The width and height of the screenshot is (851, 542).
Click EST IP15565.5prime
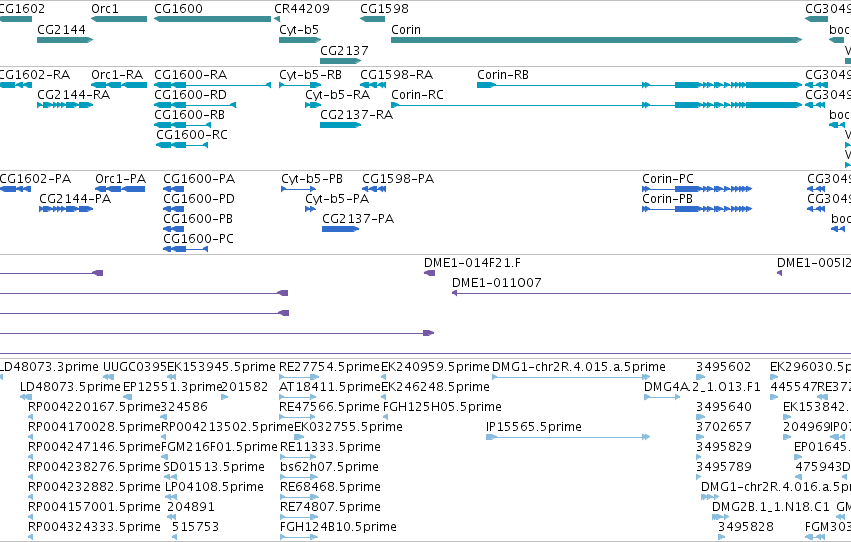pyautogui.click(x=534, y=428)
